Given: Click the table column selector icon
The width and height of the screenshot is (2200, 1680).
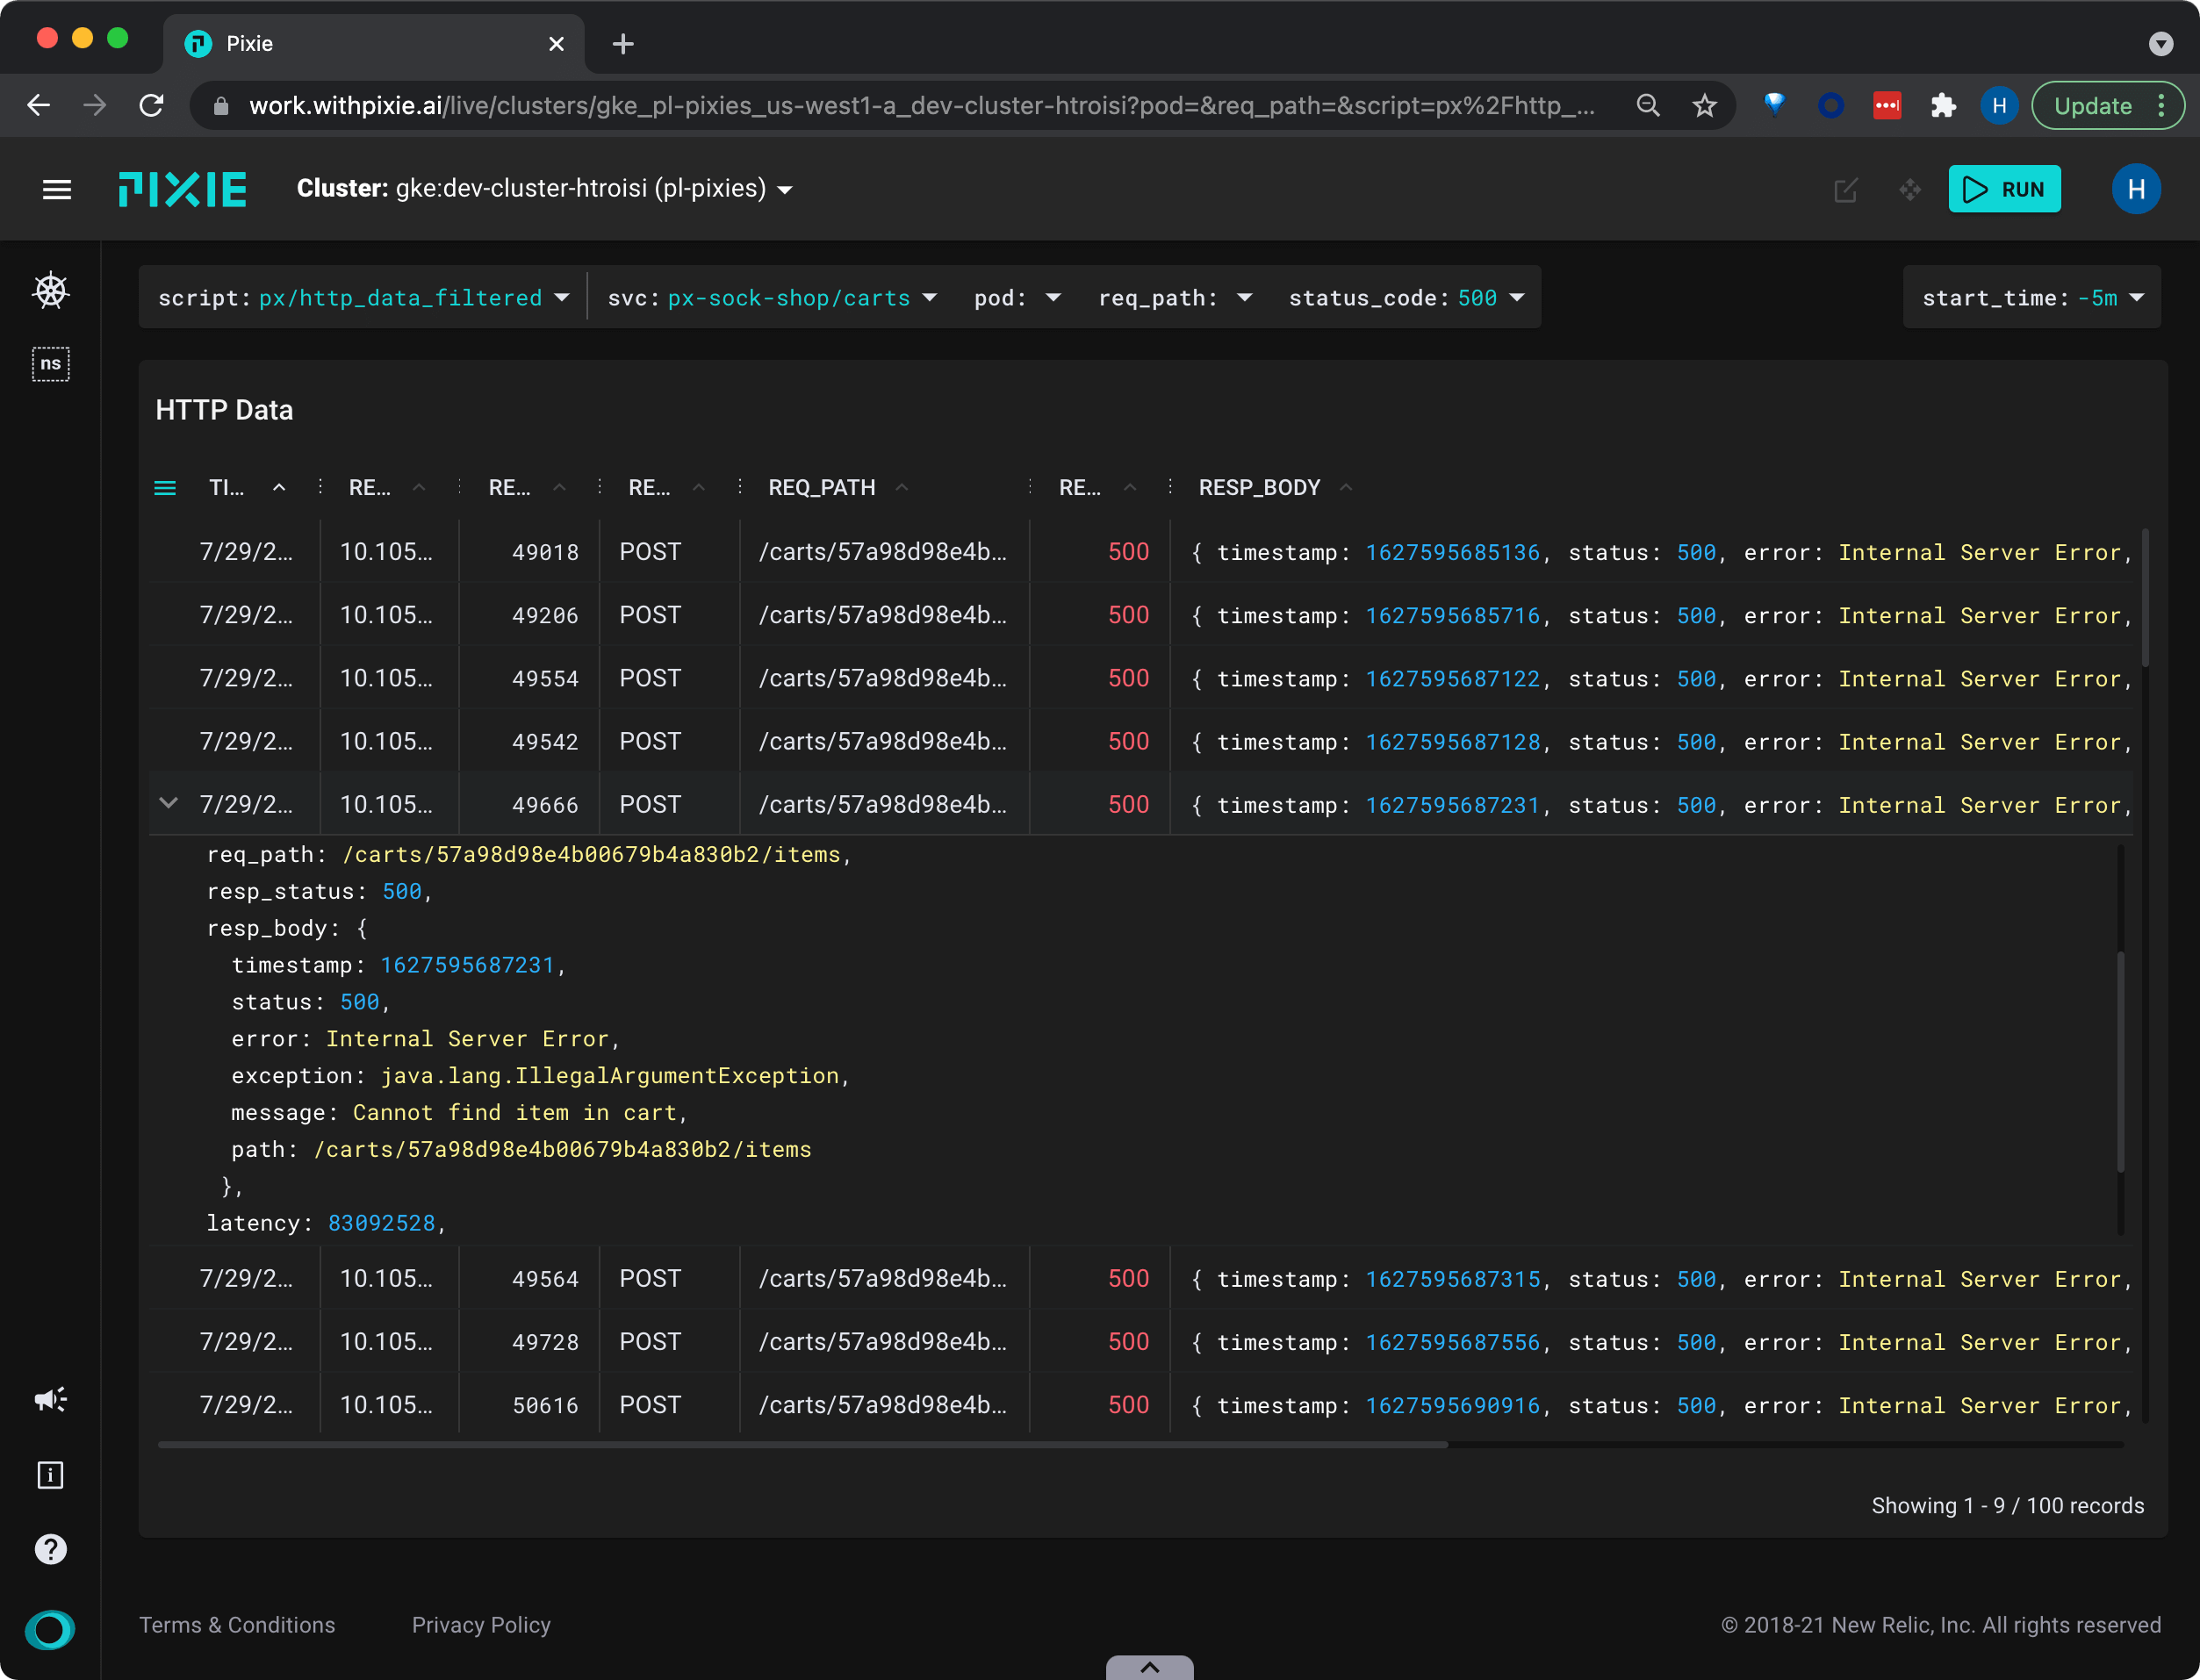Looking at the screenshot, I should click(165, 488).
